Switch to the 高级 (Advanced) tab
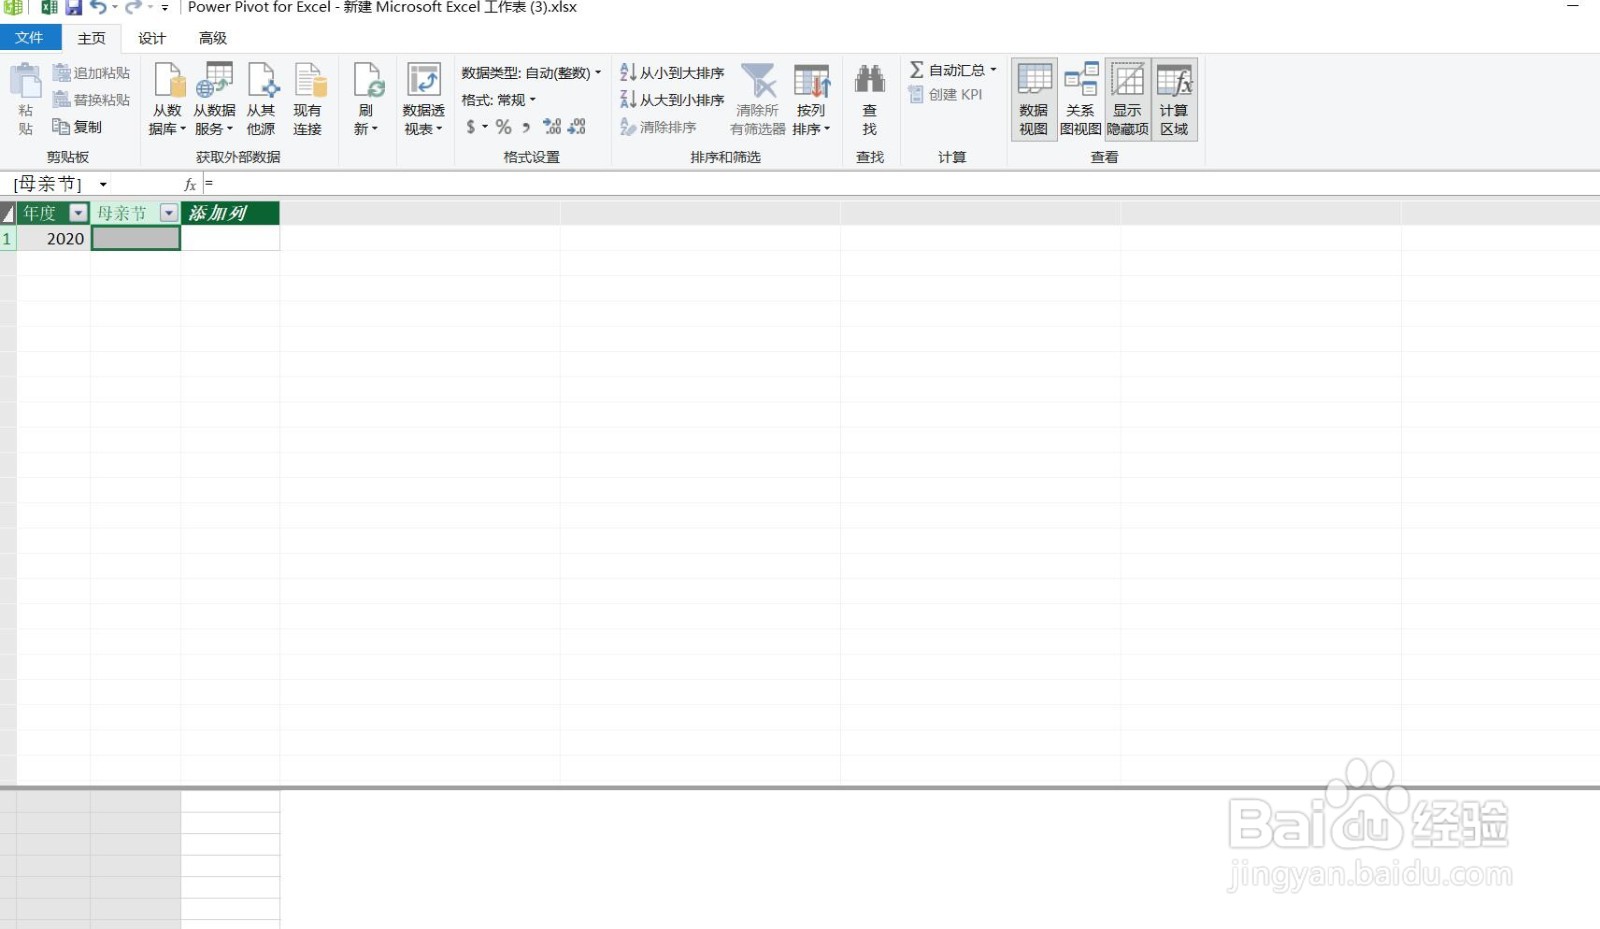 point(213,38)
